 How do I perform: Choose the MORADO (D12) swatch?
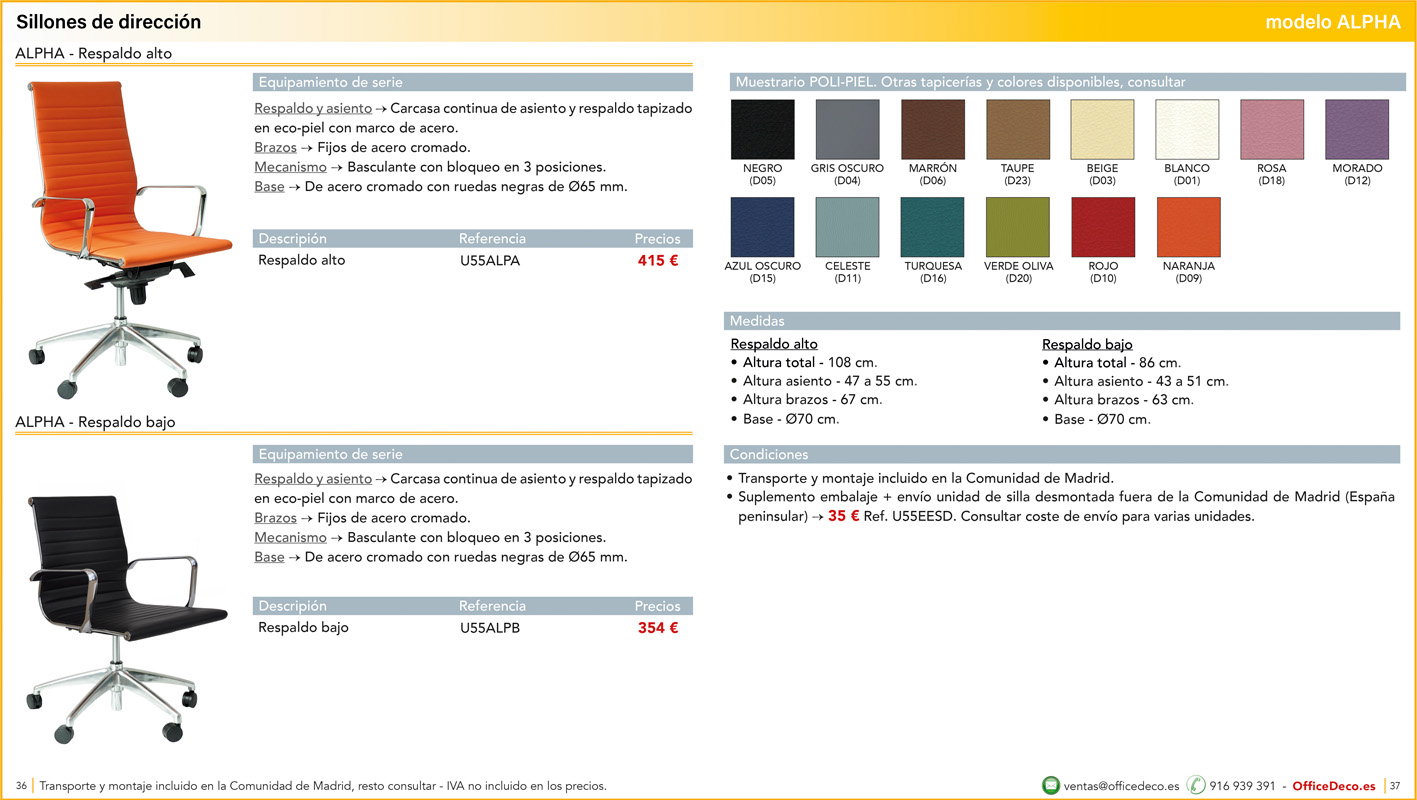pyautogui.click(x=1357, y=129)
